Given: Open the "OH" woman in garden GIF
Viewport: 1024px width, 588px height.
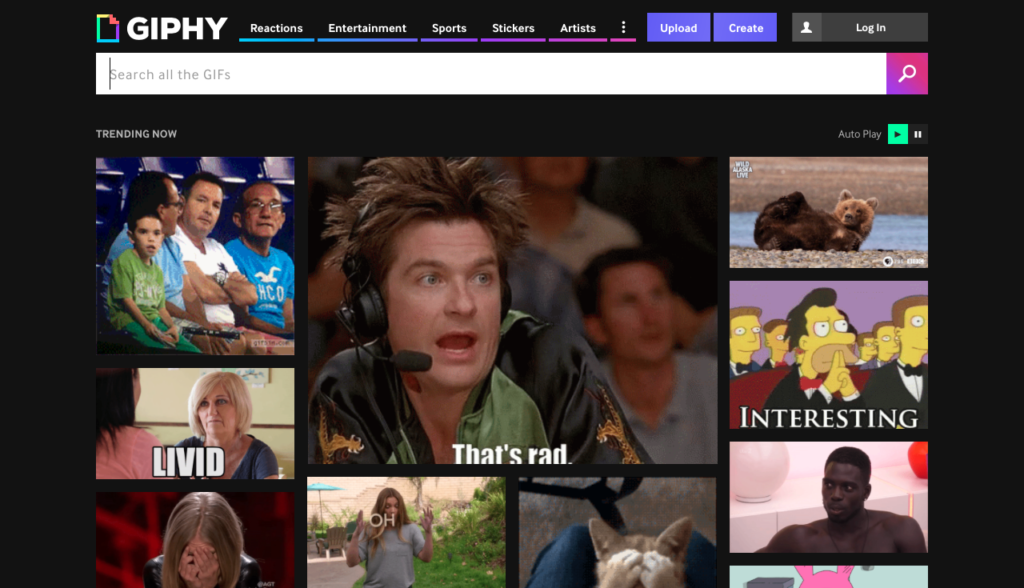Looking at the screenshot, I should [406, 532].
